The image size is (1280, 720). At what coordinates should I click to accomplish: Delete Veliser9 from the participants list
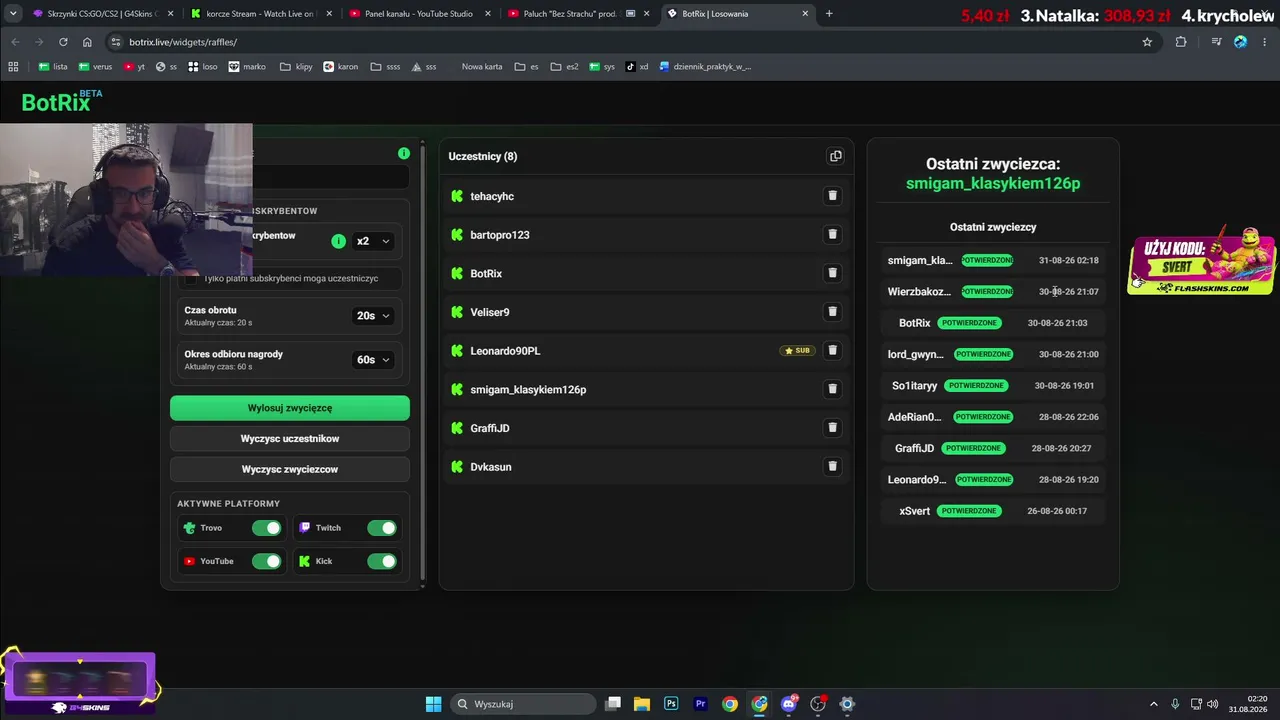(x=832, y=312)
